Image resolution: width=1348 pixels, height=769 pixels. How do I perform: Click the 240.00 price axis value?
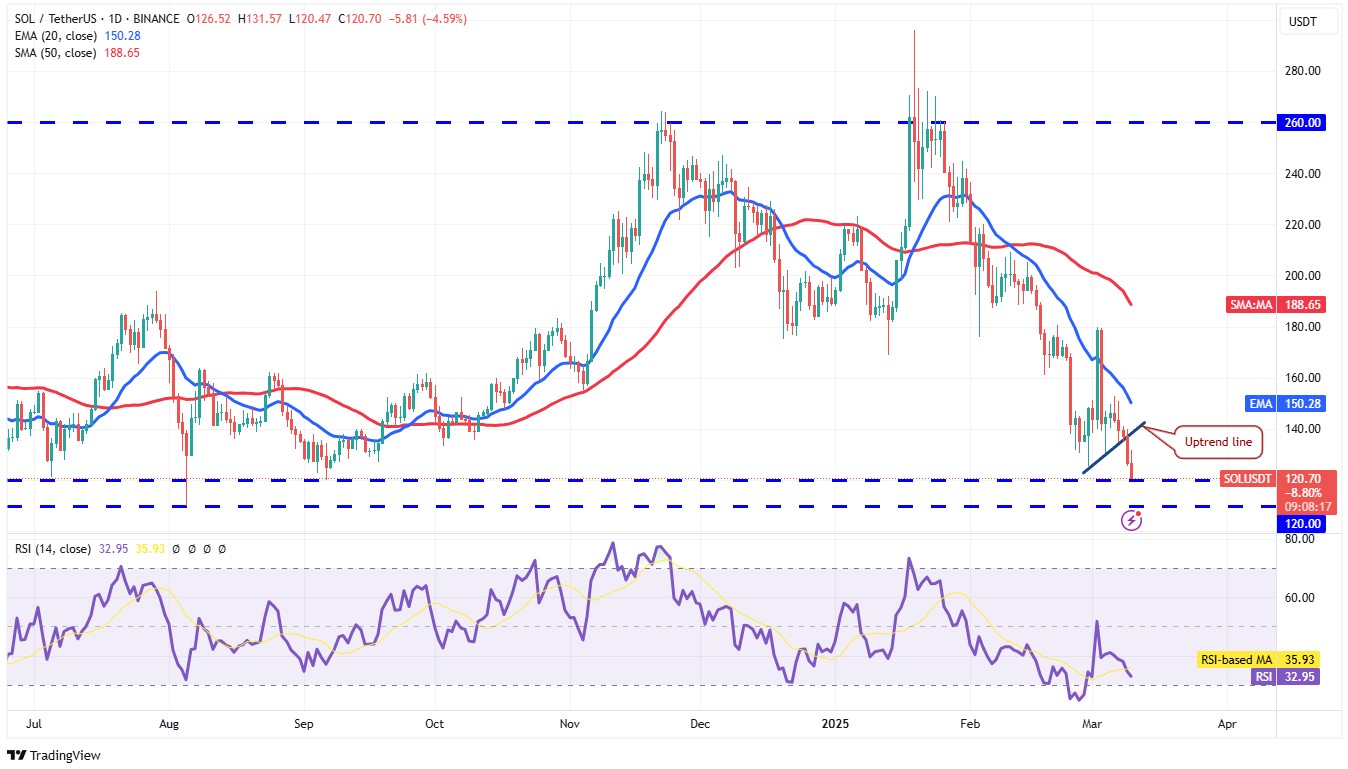point(1302,173)
